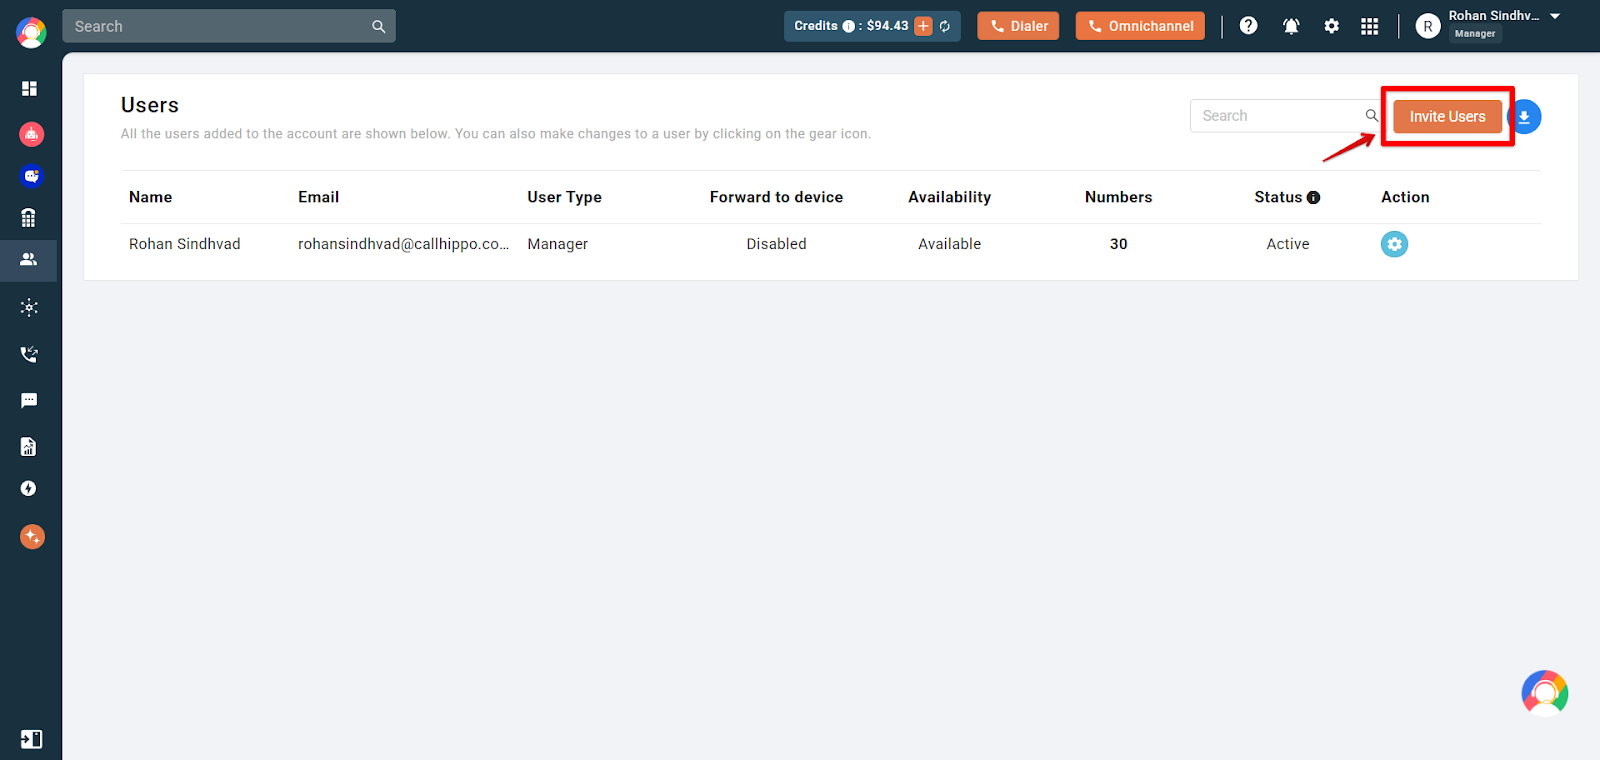Open the lightning bolt power sidebar icon

29,488
